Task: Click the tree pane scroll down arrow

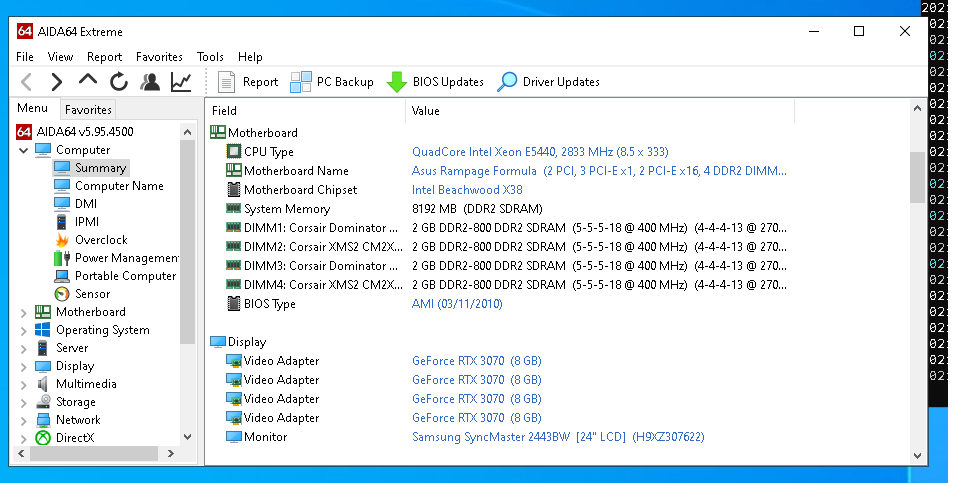Action: [x=187, y=436]
